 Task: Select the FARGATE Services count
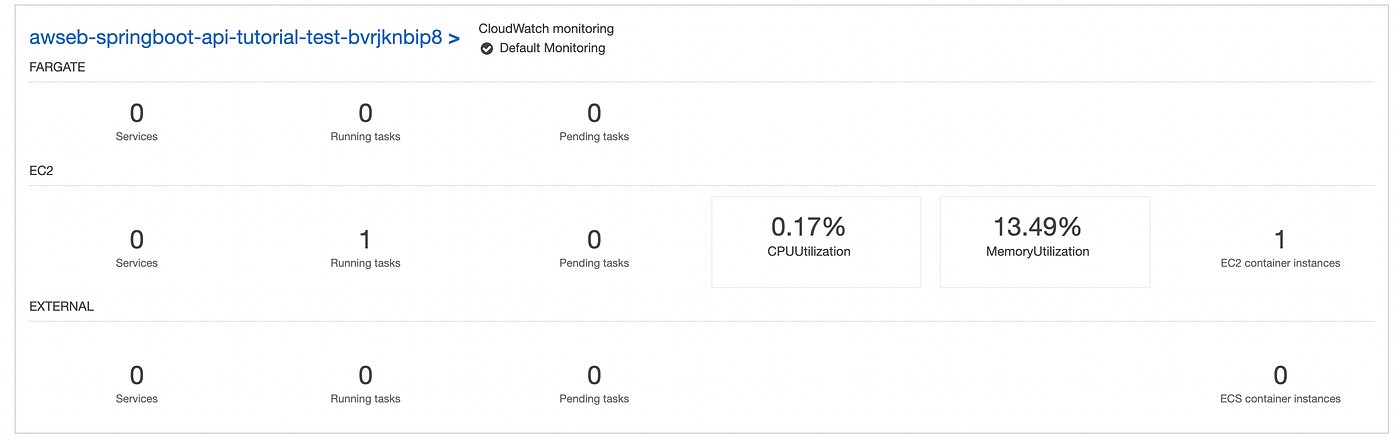[137, 113]
